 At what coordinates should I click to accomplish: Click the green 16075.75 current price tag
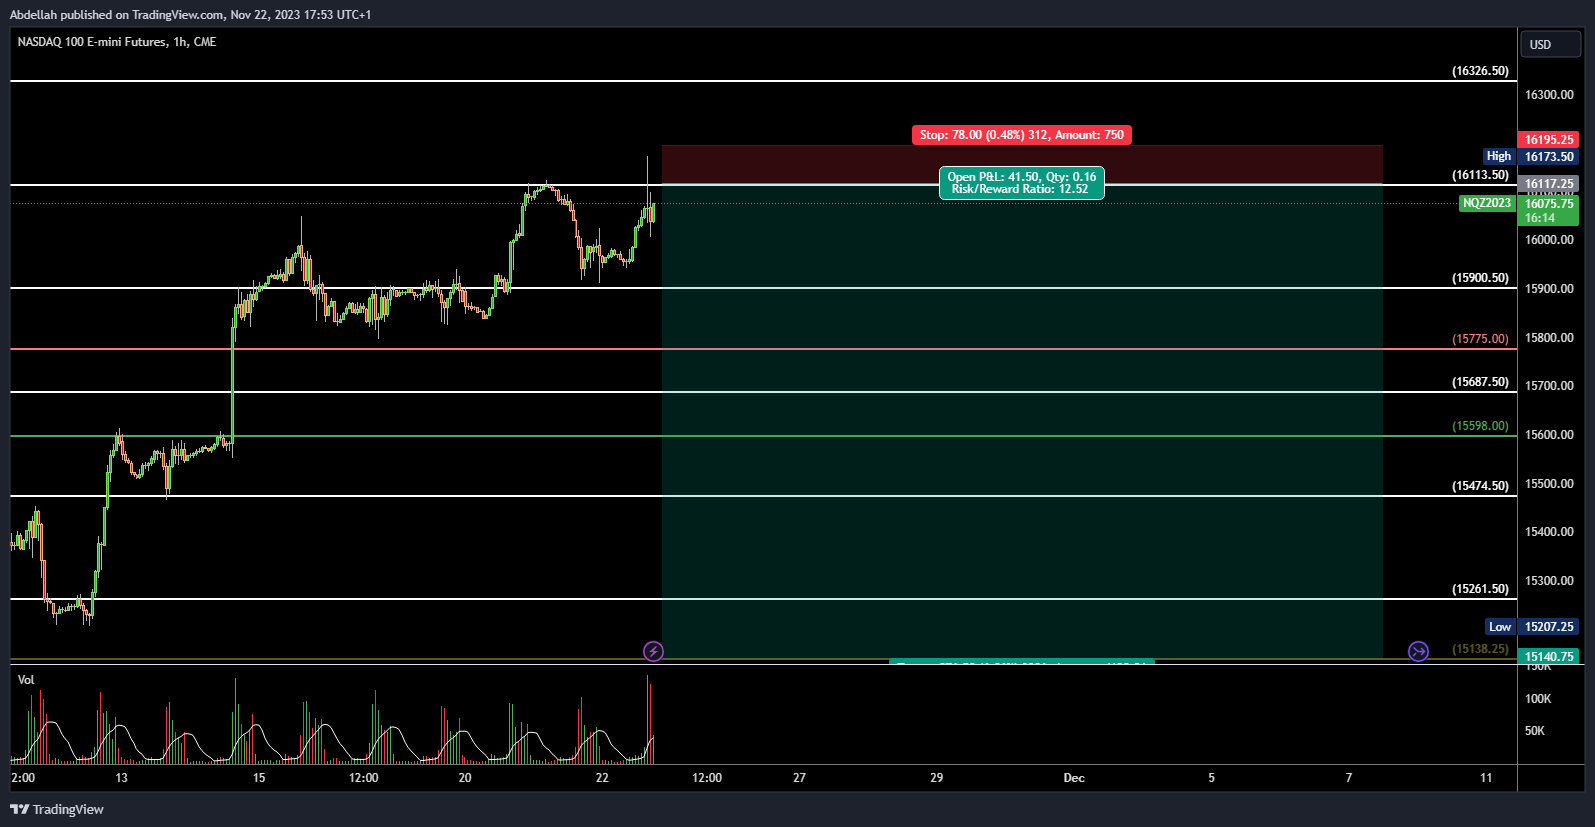pyautogui.click(x=1549, y=210)
